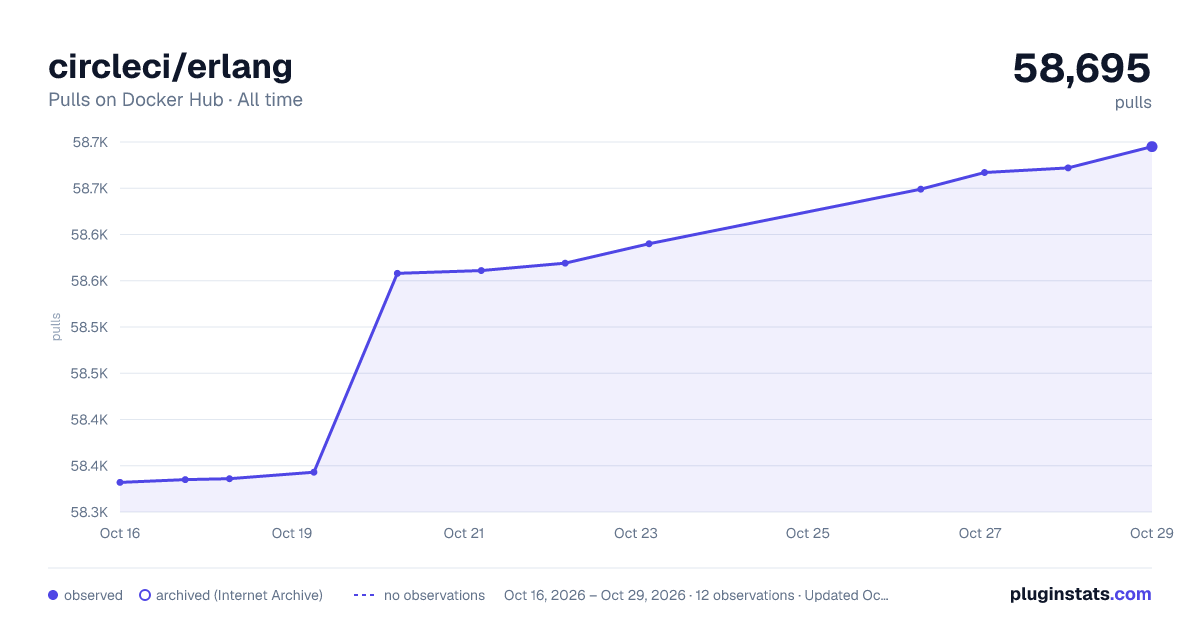
Task: Click the 'Pulls on Docker Hub · All time' subtitle
Action: [x=175, y=100]
